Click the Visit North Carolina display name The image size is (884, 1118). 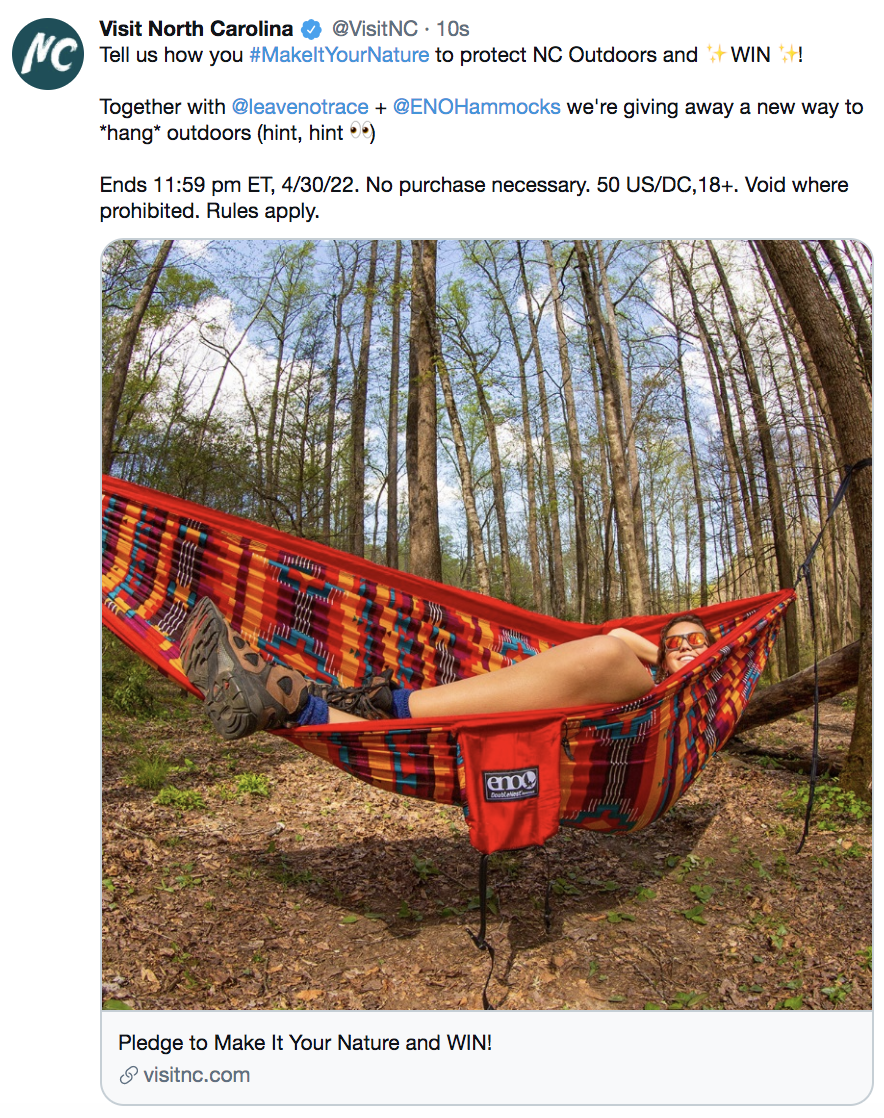(x=196, y=29)
